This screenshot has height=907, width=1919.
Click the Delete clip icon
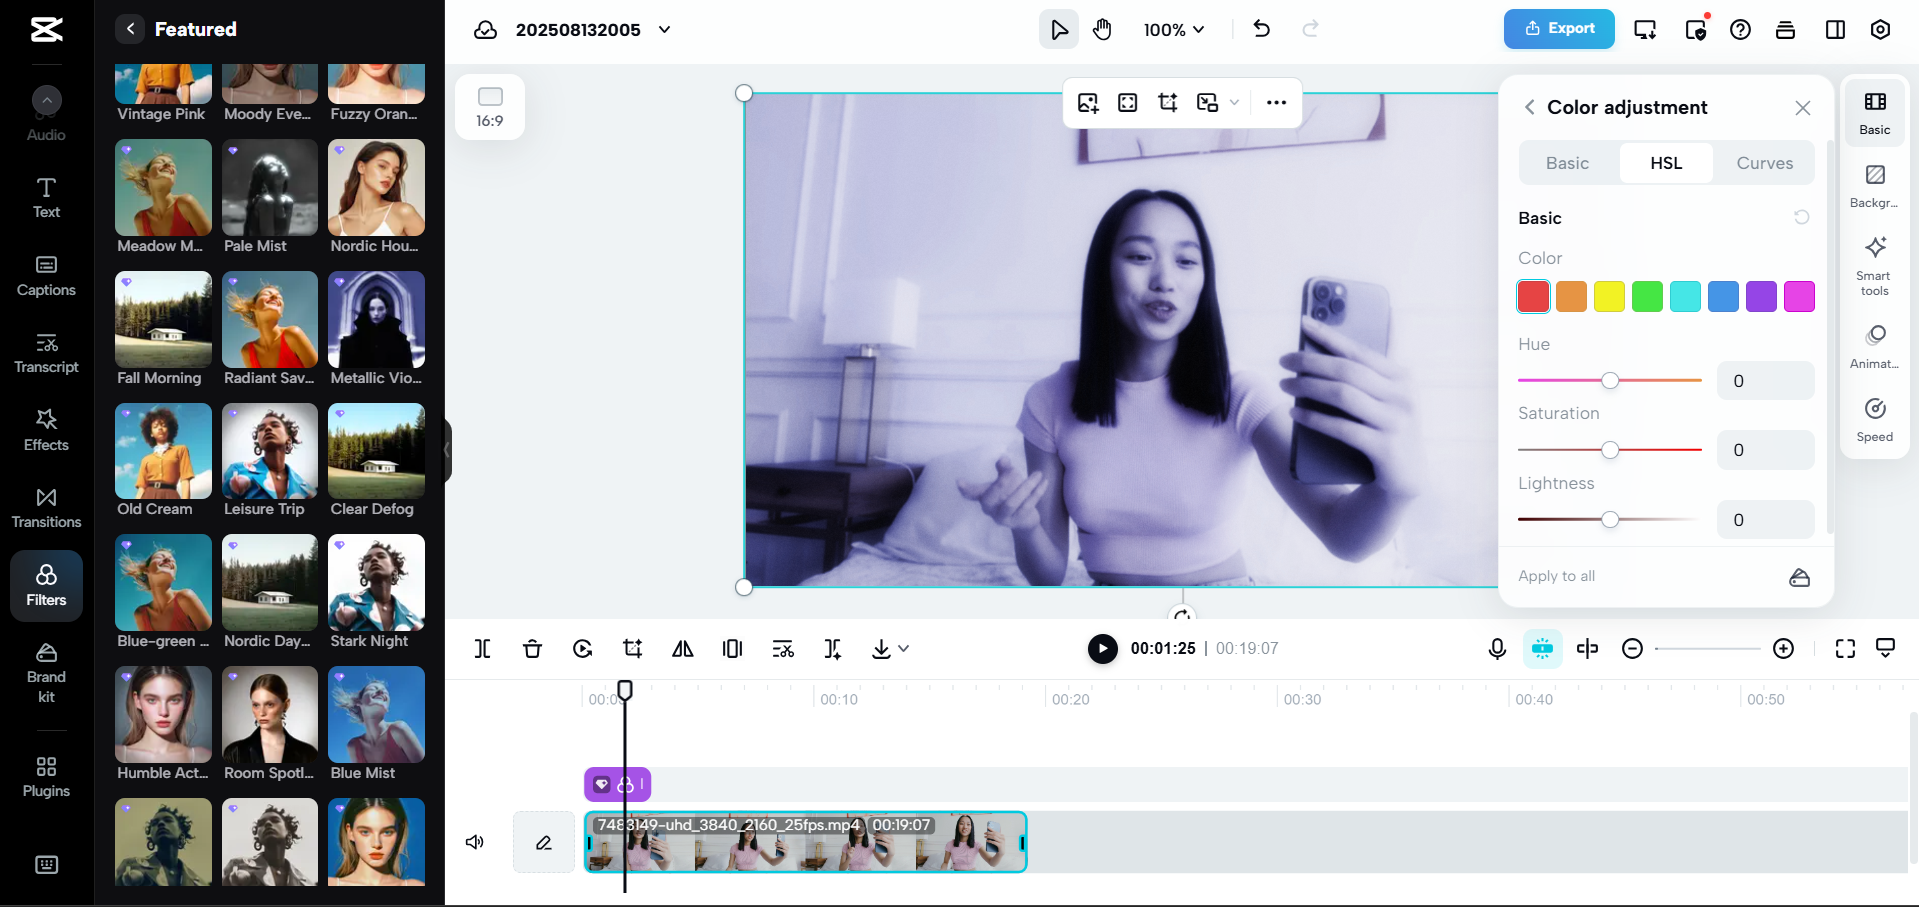point(532,648)
